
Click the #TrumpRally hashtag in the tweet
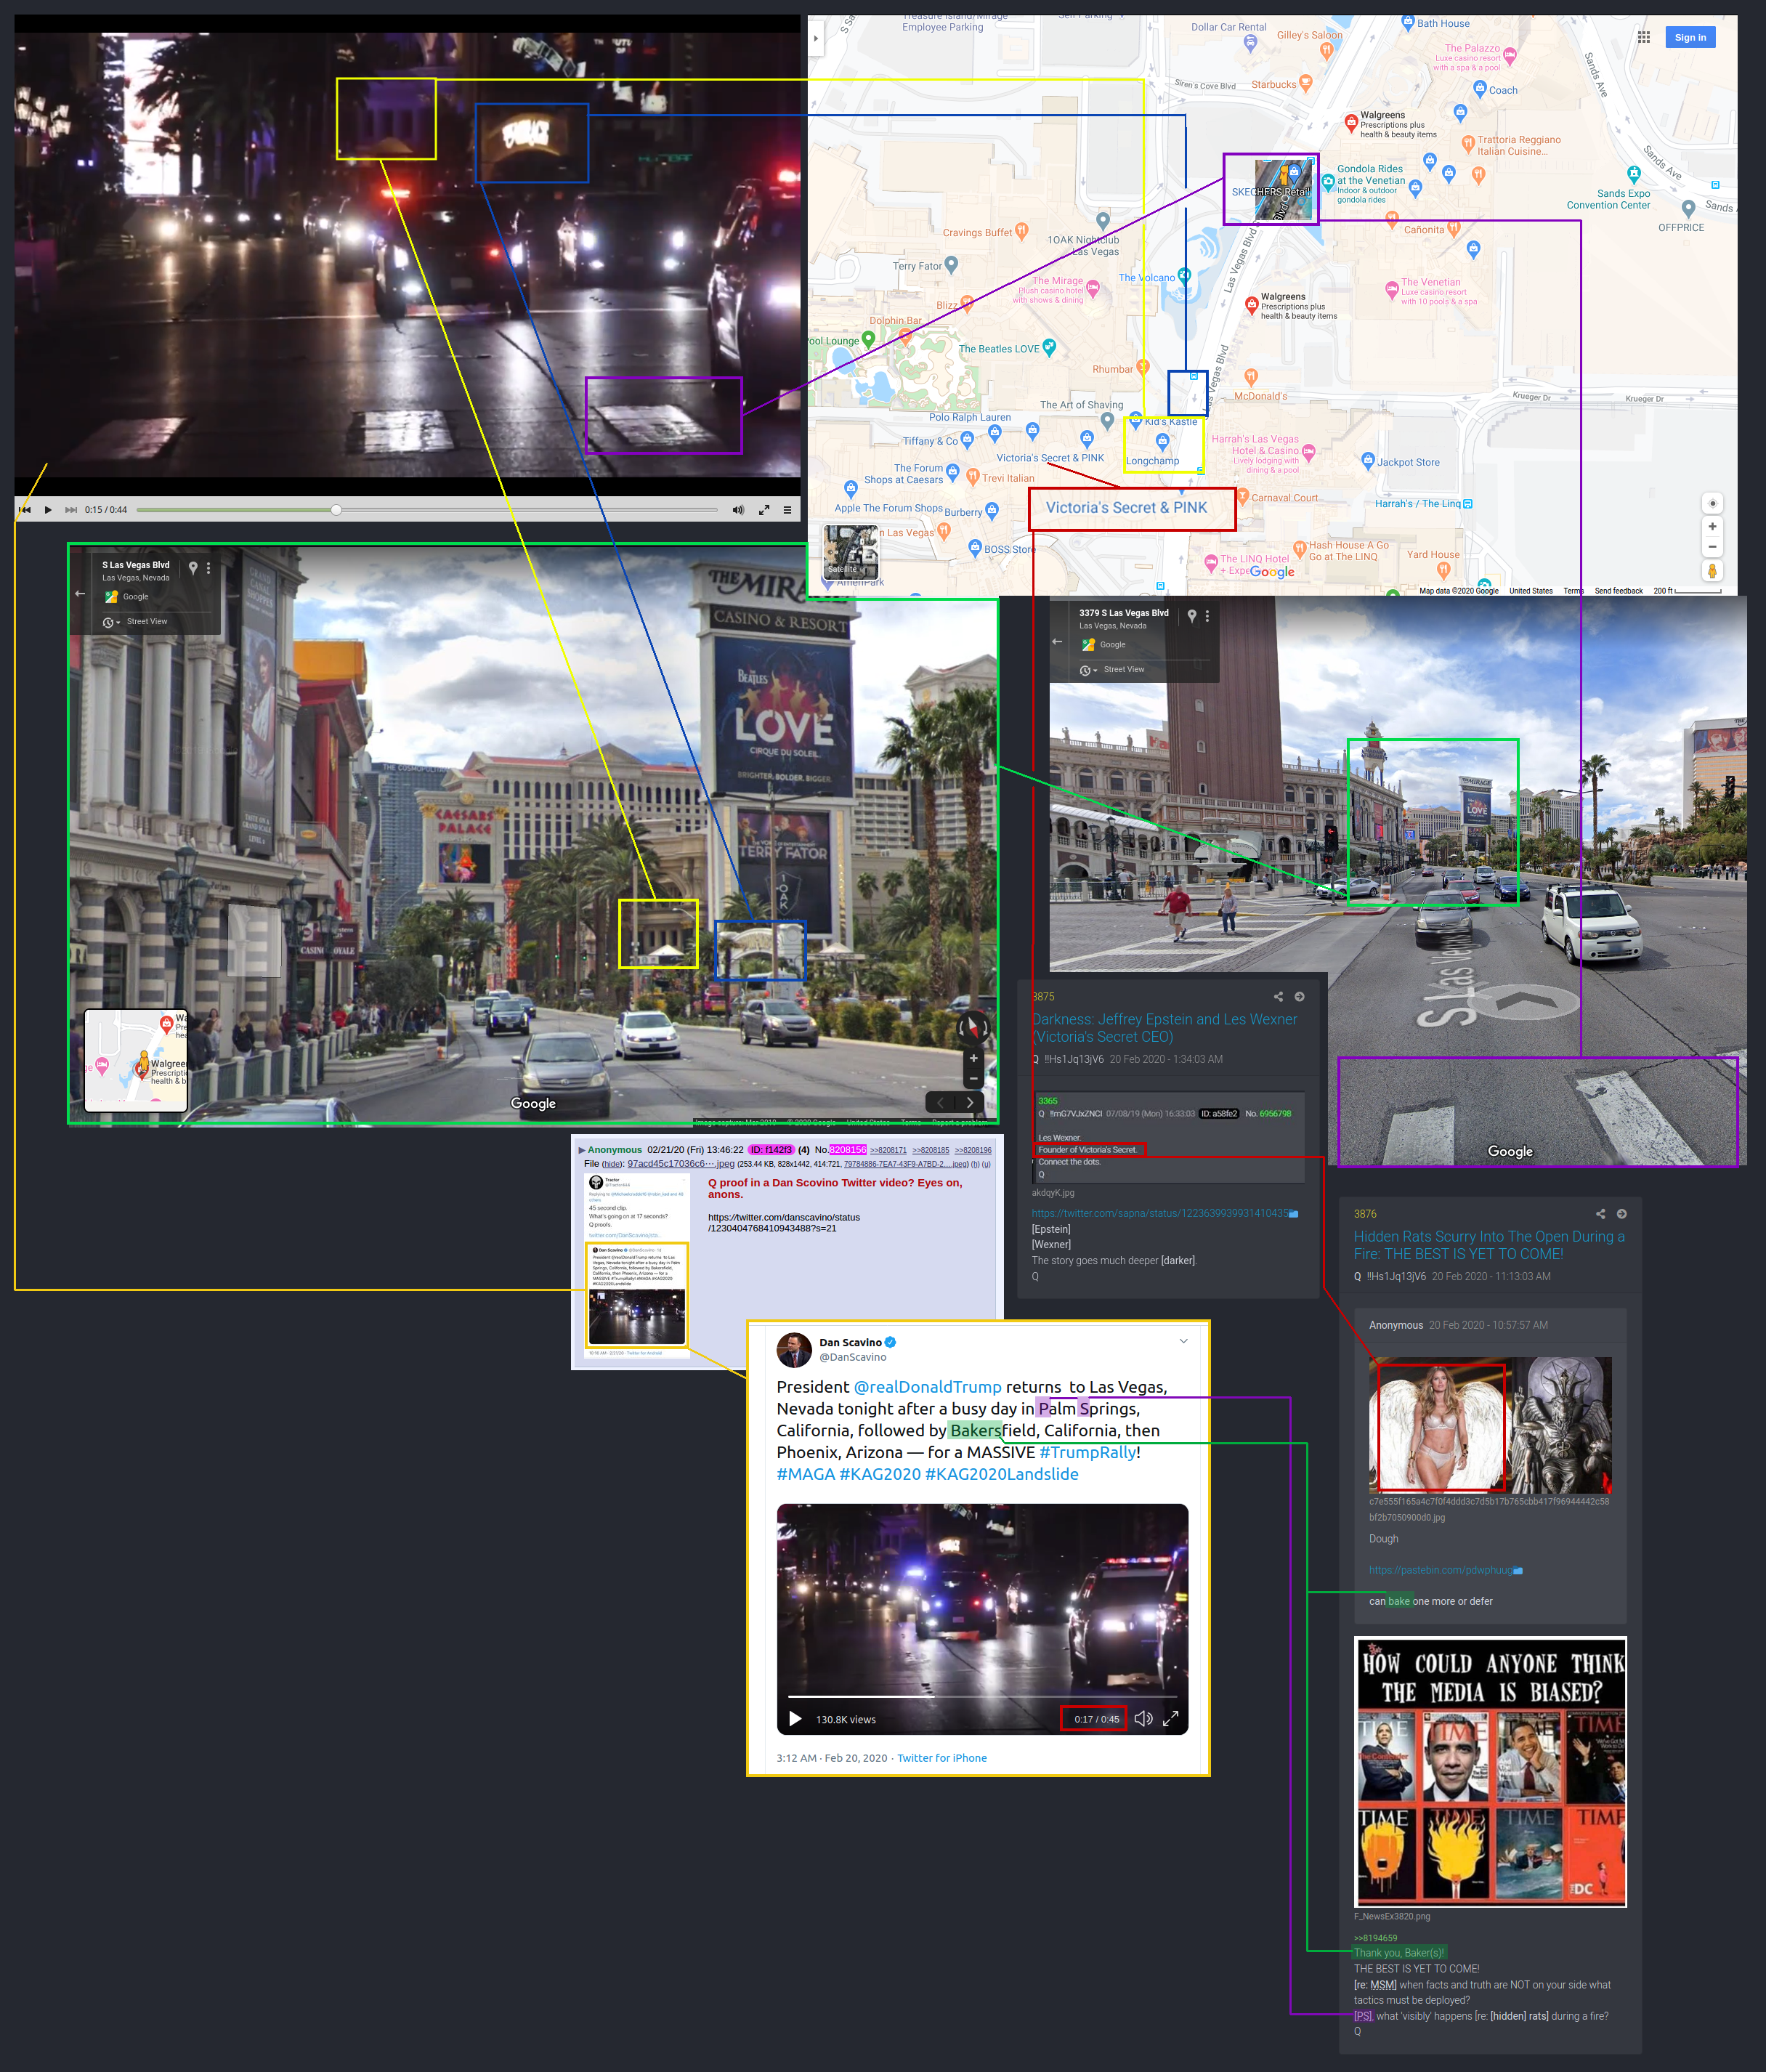(x=1087, y=1452)
